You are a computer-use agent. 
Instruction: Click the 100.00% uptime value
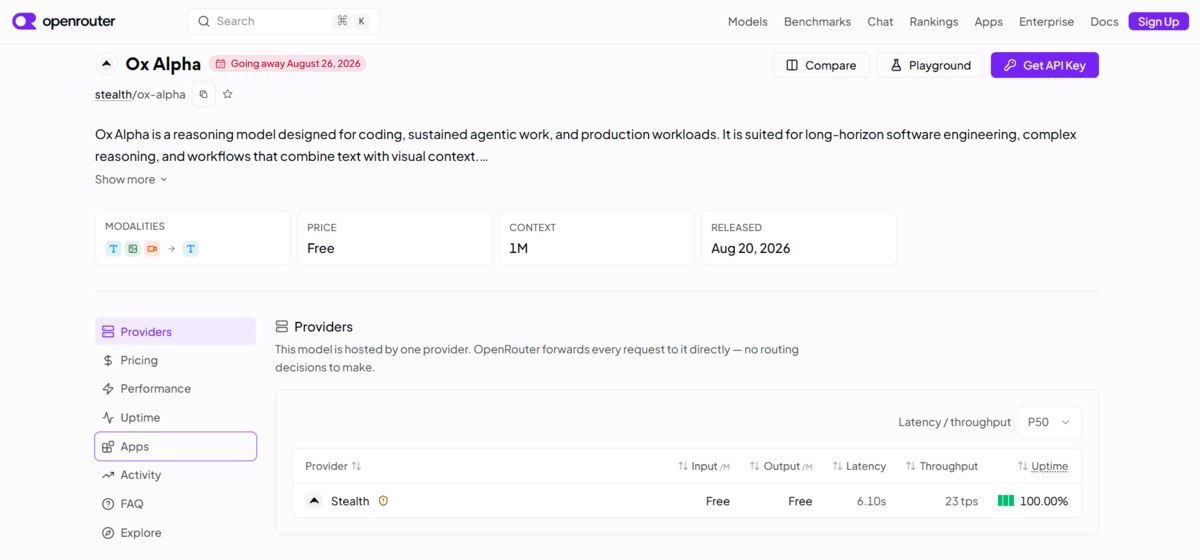1044,501
